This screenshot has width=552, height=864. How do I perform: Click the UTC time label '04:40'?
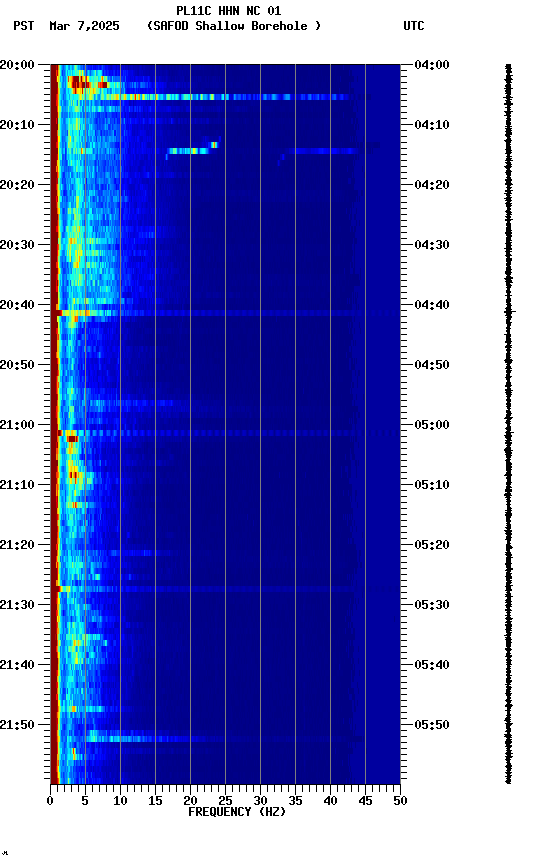pos(432,305)
